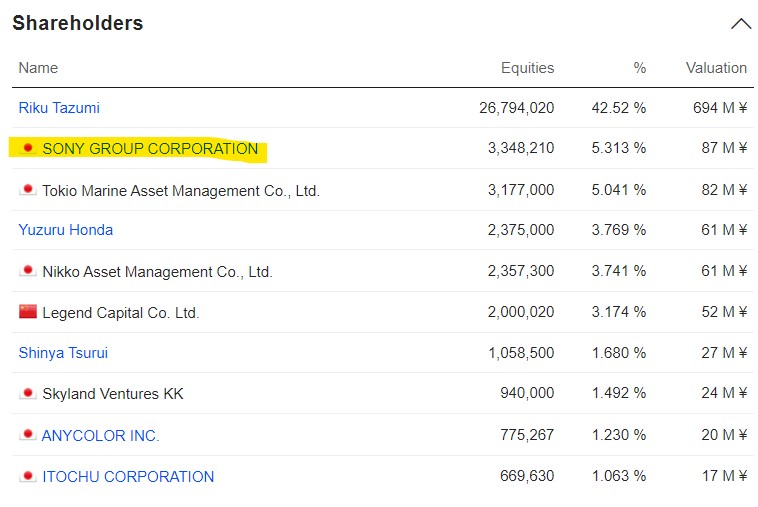Open Riku Tazumi shareholder profile

click(x=59, y=108)
